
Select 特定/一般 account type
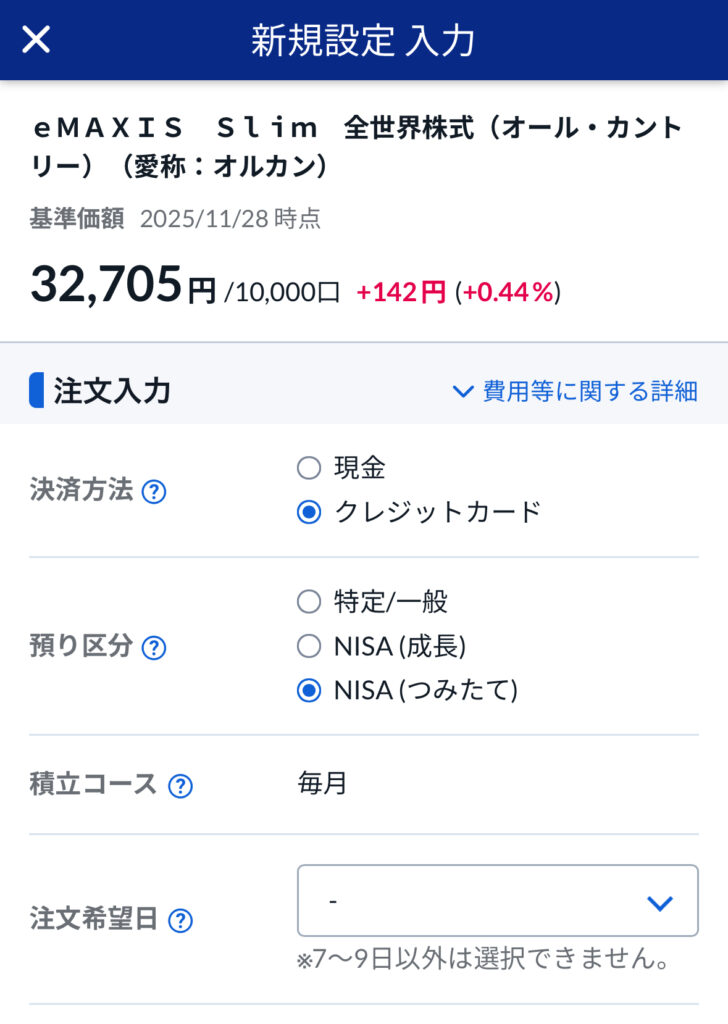(309, 602)
